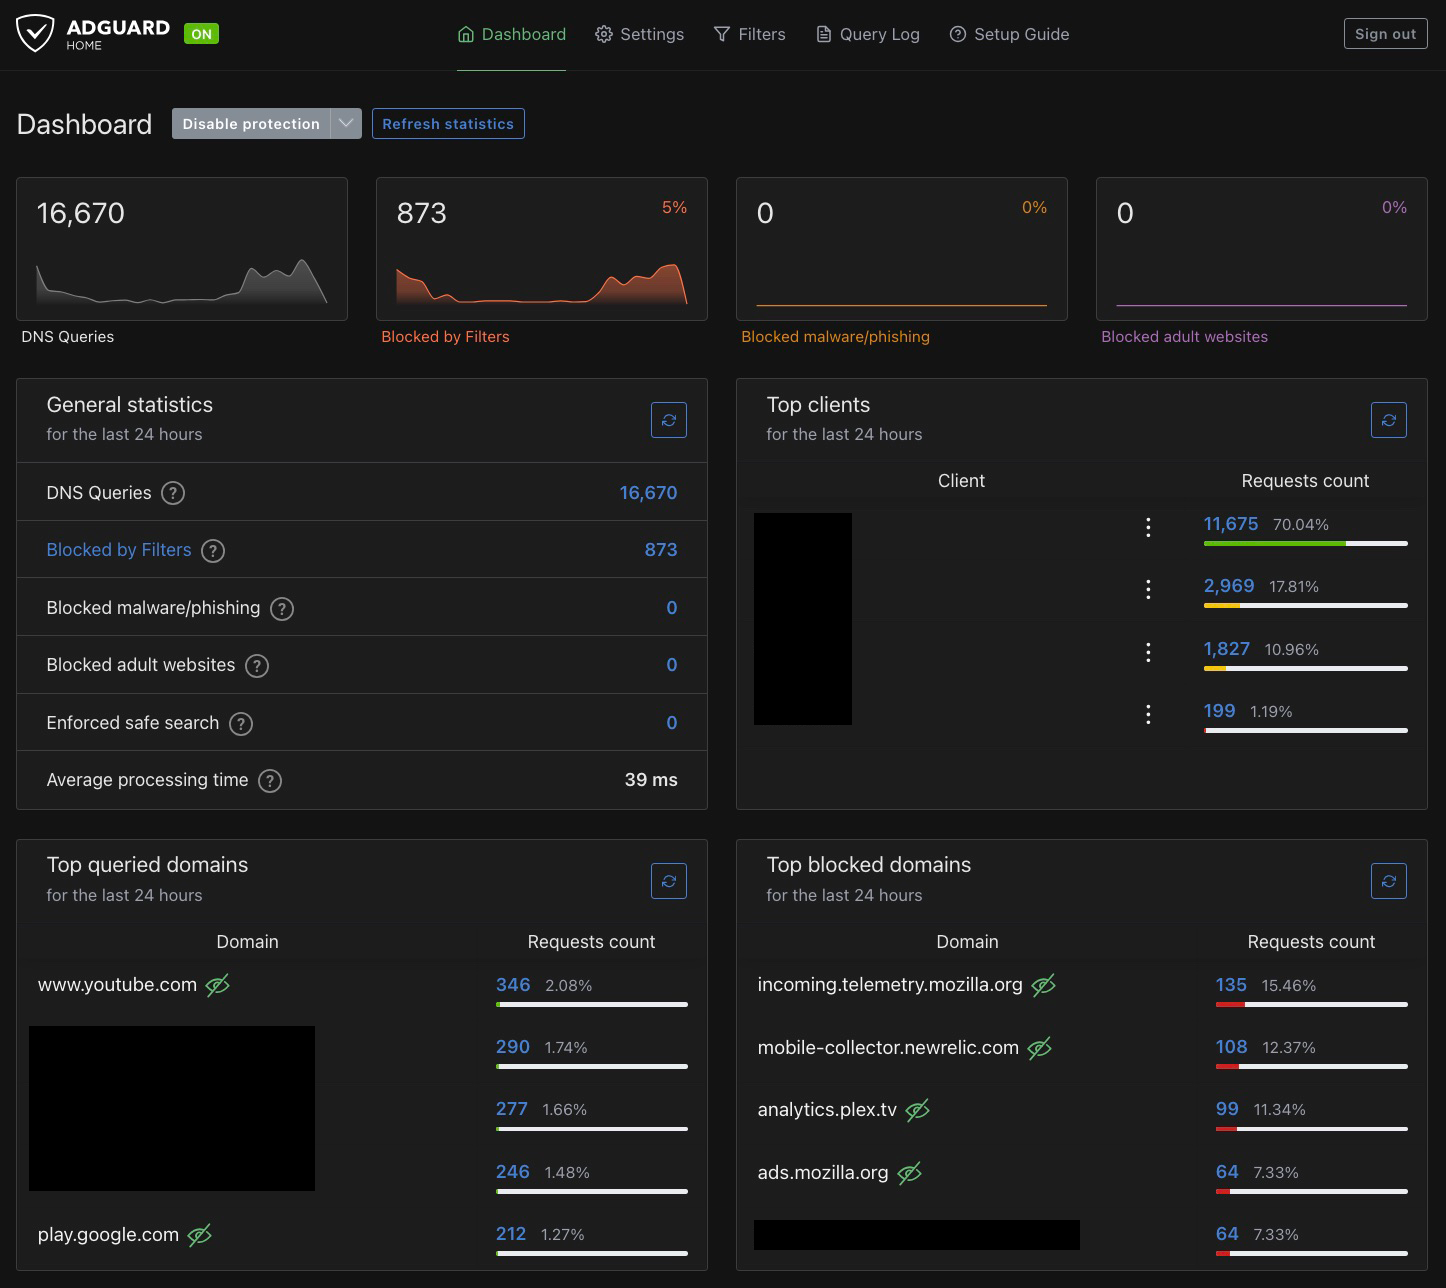
Task: Open the Filters menu
Action: 750,34
